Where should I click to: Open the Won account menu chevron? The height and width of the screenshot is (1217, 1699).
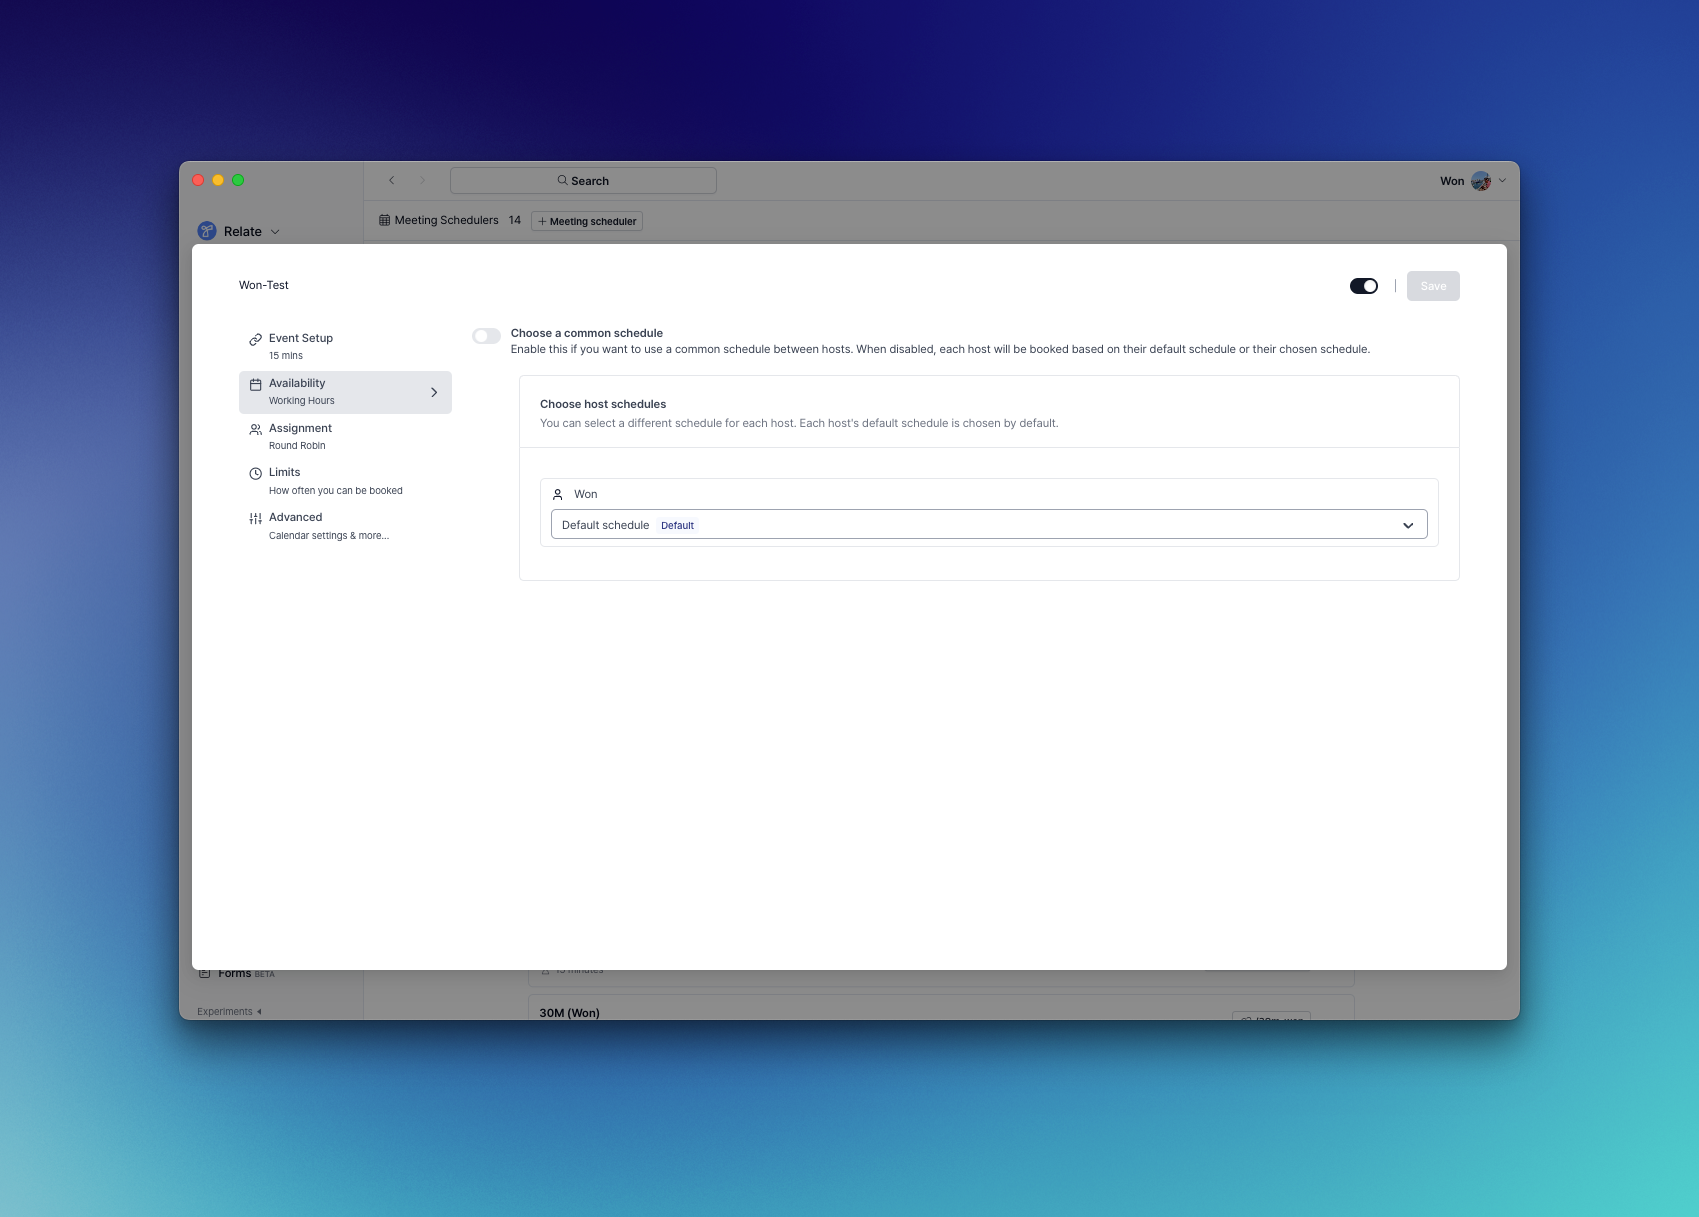[1500, 181]
